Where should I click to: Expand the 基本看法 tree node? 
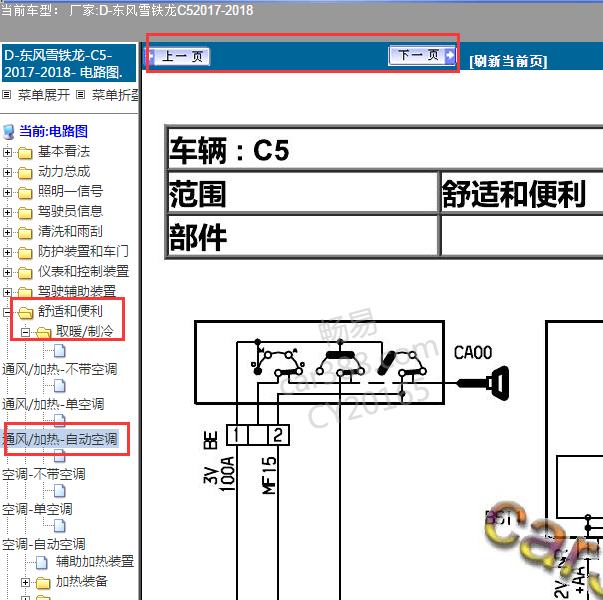click(x=7, y=152)
